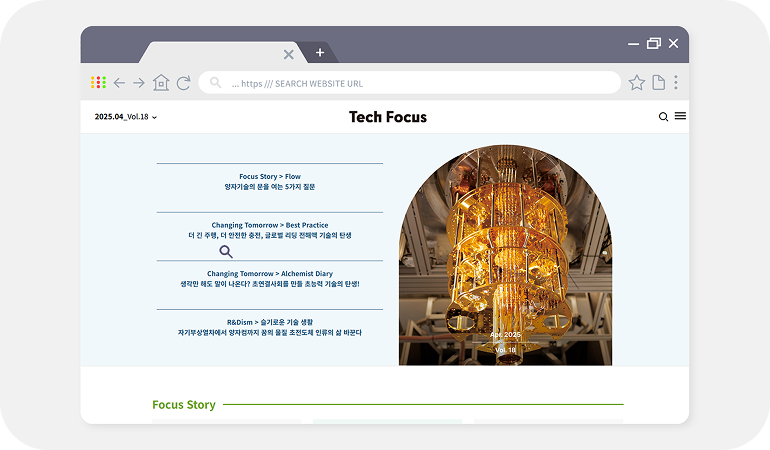Click the search website URL field
This screenshot has height=450, width=770.
[x=410, y=83]
